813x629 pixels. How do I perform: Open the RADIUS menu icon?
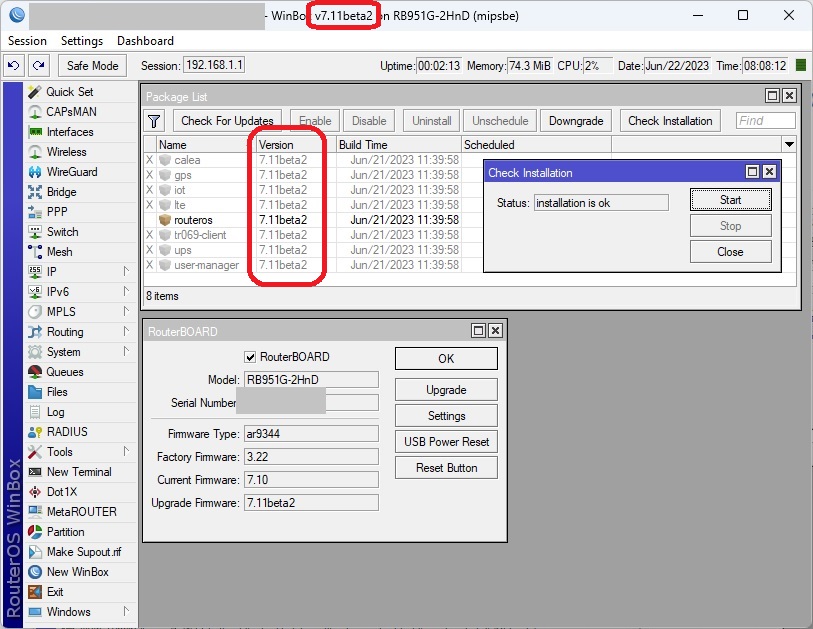point(35,431)
